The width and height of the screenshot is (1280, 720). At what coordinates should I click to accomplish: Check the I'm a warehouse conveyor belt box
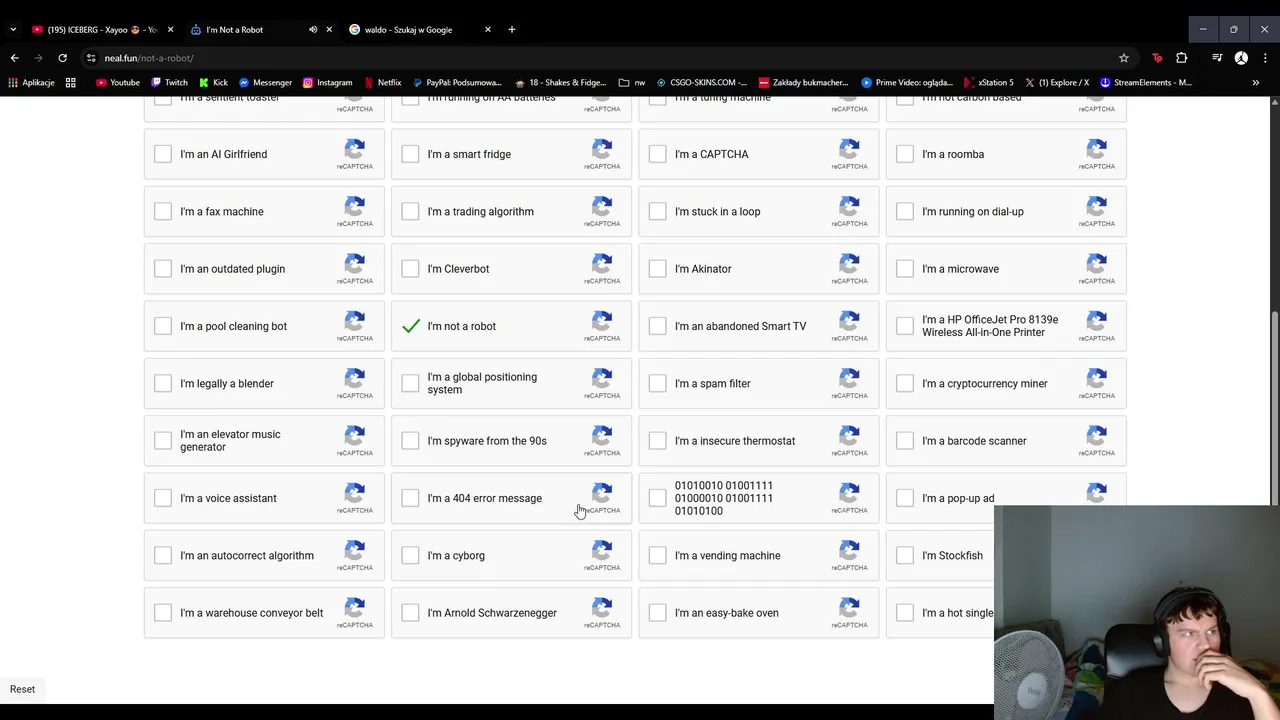[163, 613]
